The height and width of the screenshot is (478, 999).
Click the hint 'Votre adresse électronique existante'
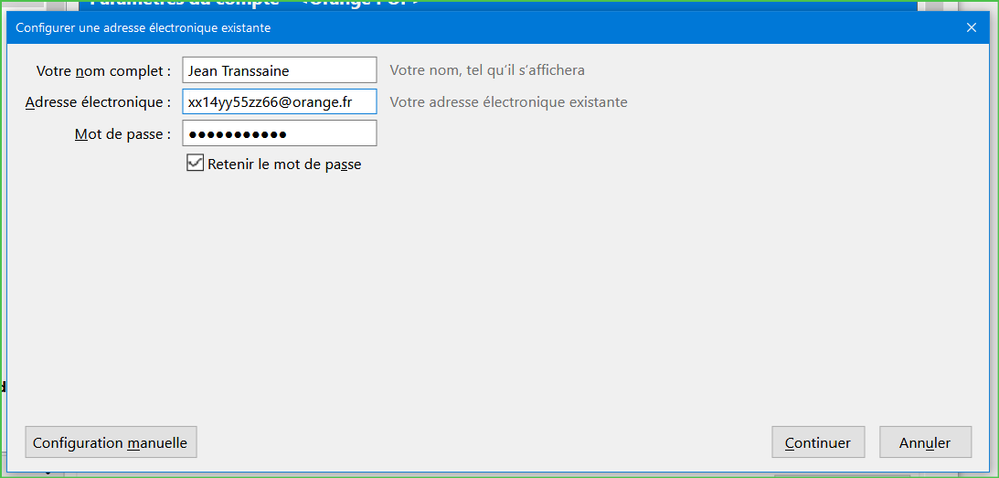[x=508, y=102]
